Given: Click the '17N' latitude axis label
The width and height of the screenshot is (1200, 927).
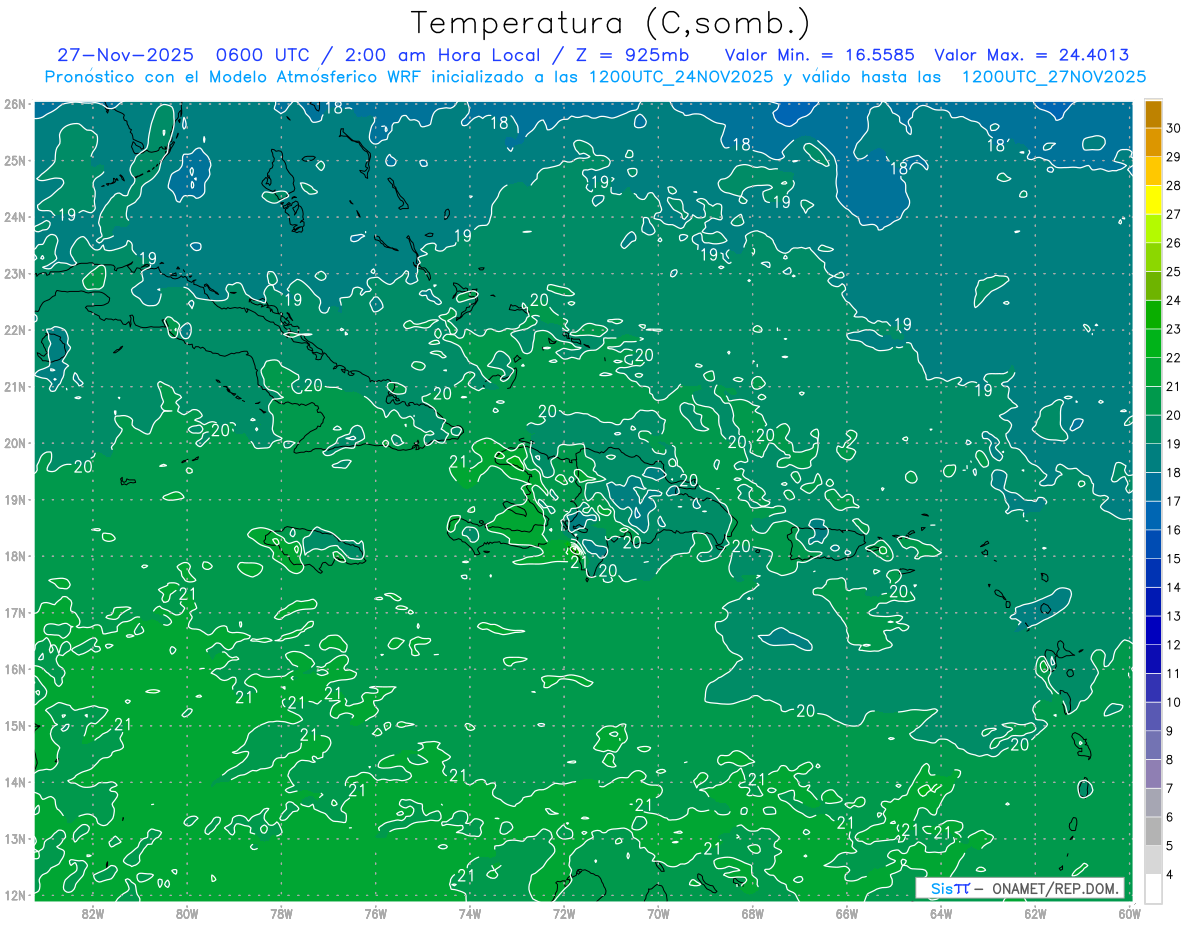Looking at the screenshot, I should point(15,612).
